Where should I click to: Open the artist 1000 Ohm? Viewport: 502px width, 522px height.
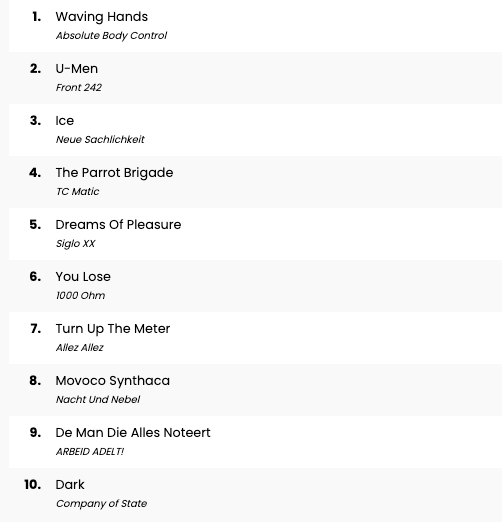coord(80,295)
